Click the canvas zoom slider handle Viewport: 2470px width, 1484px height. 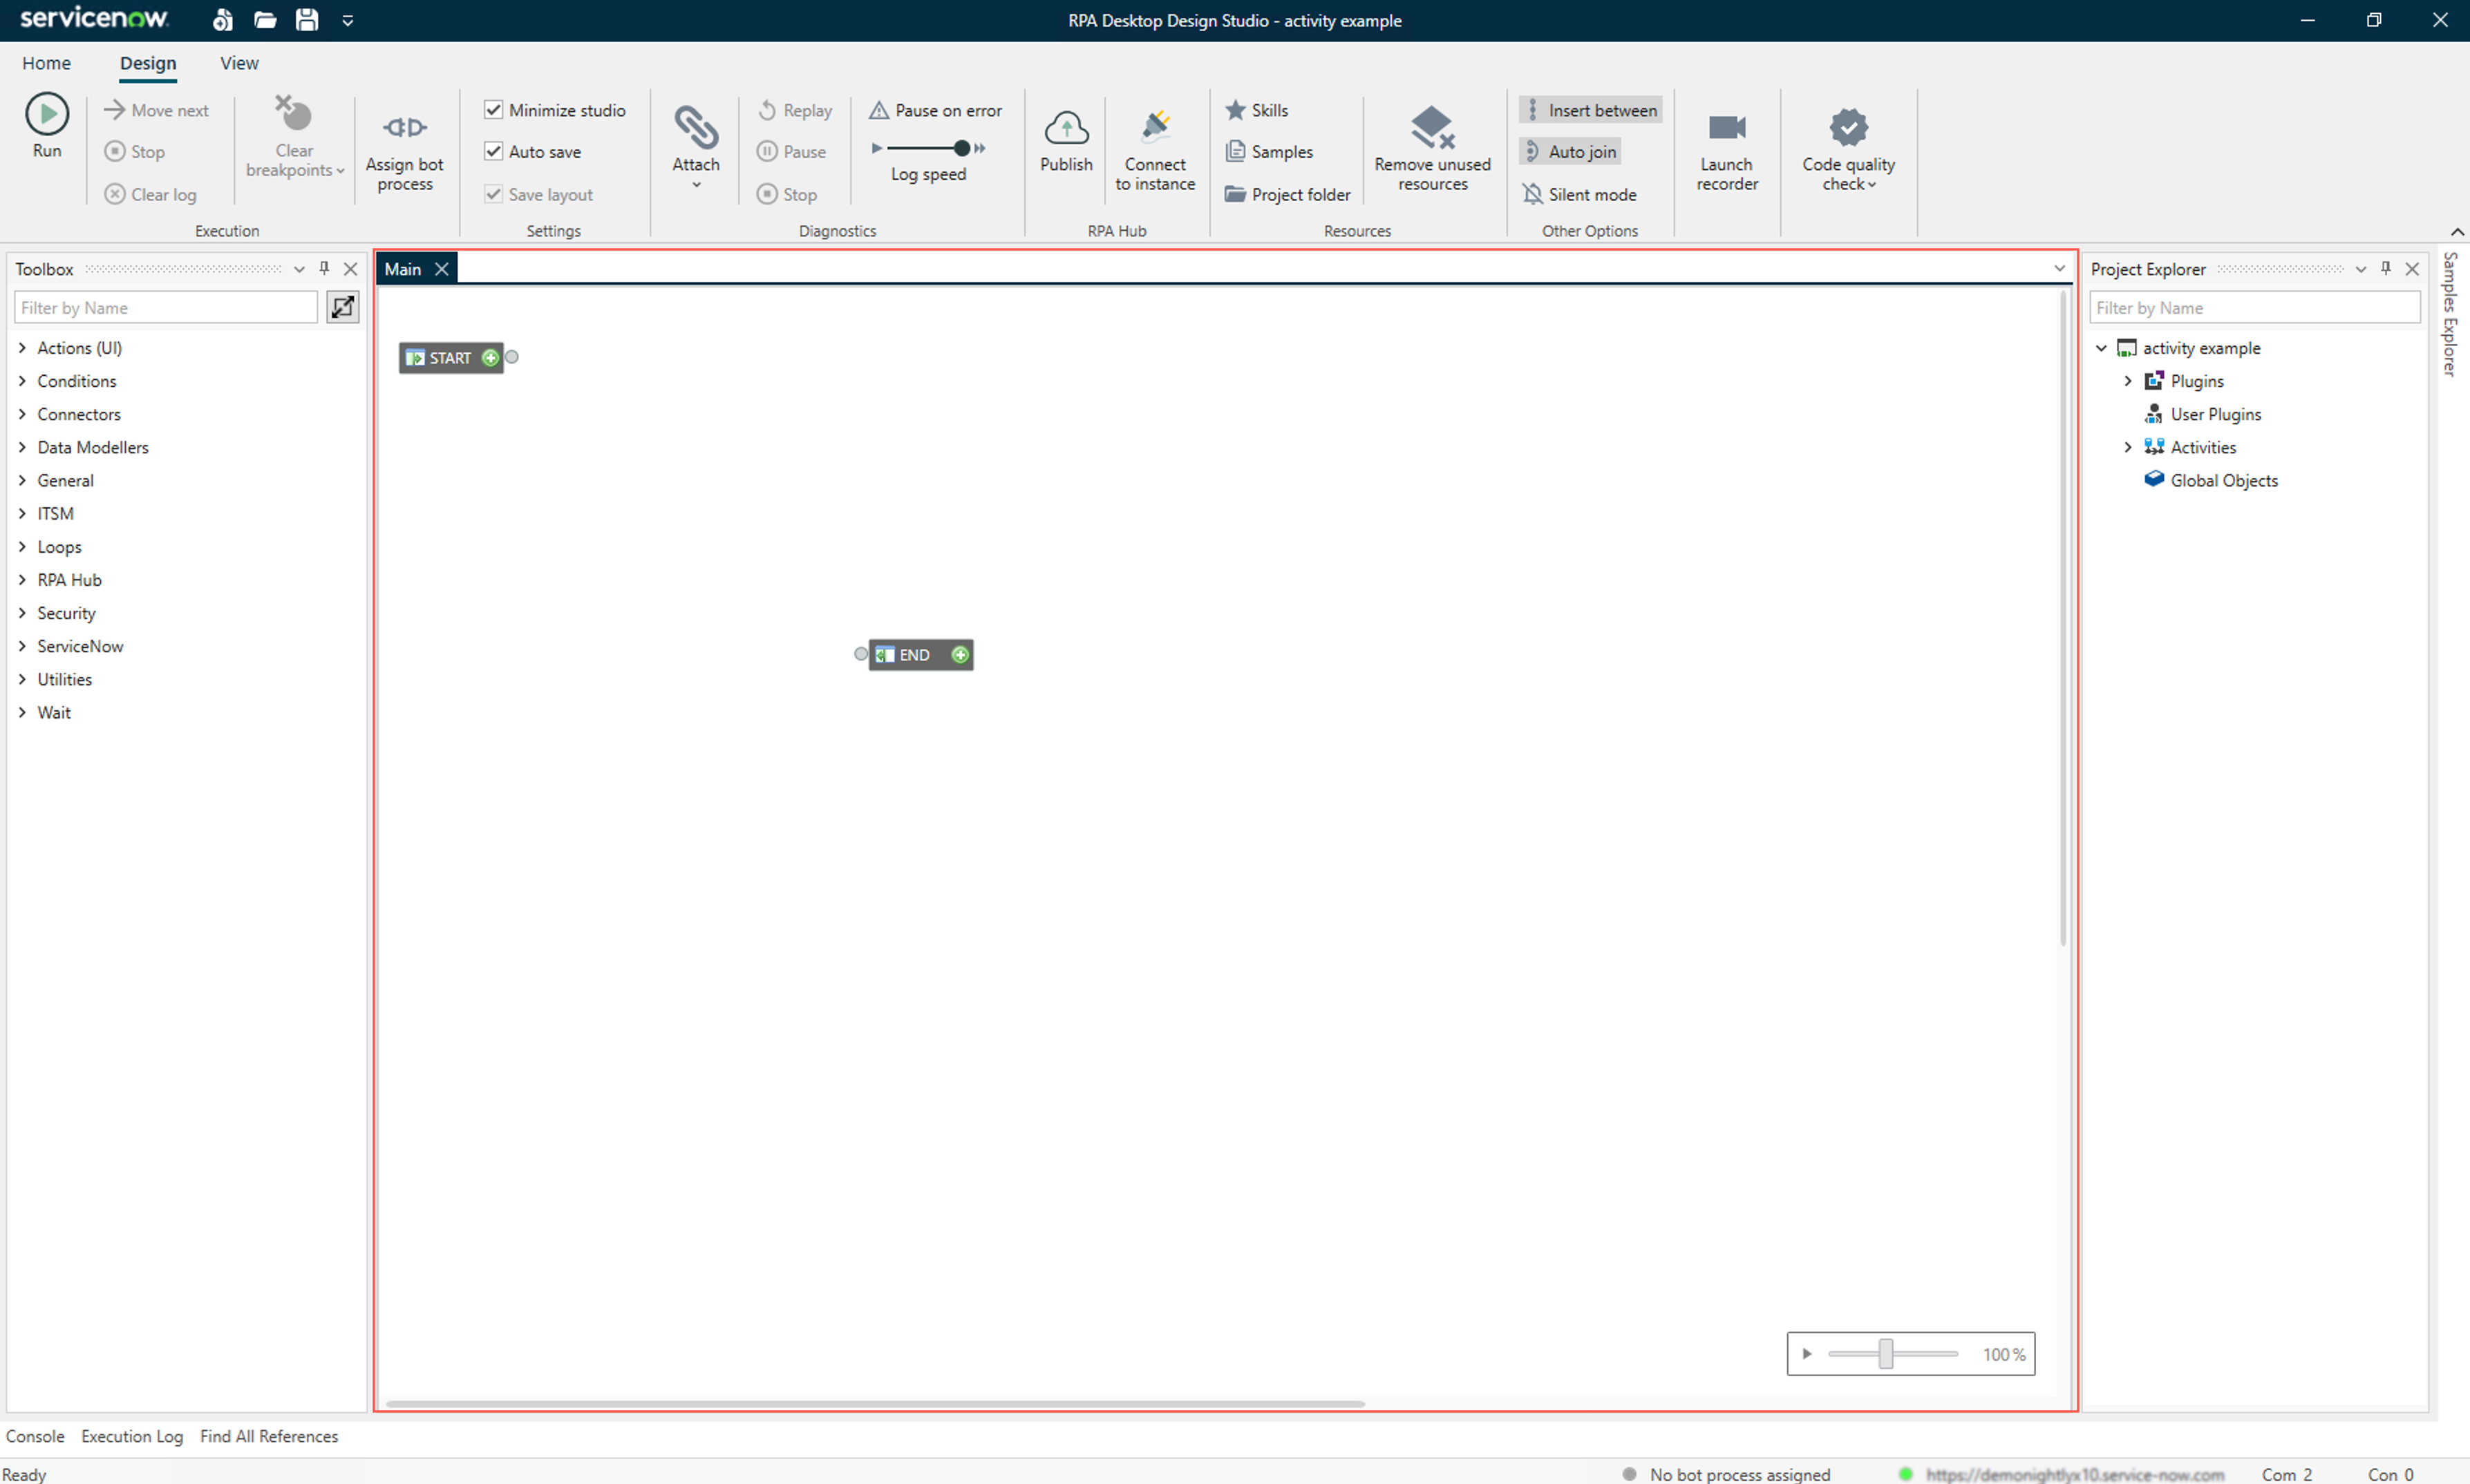click(1885, 1353)
